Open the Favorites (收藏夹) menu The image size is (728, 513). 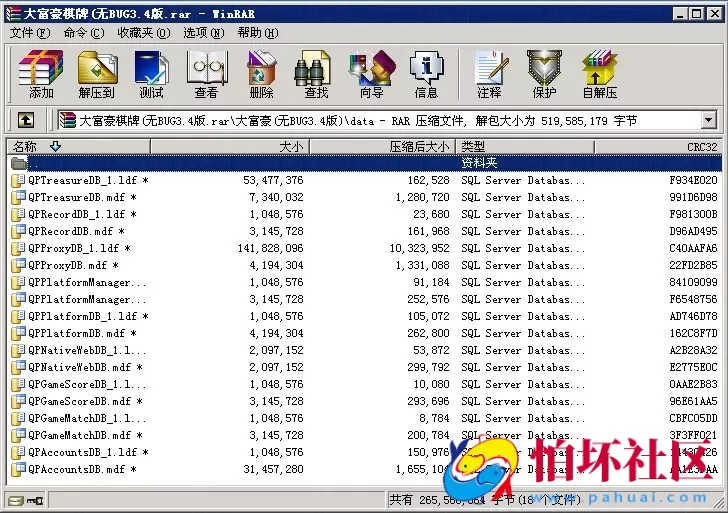pos(144,33)
